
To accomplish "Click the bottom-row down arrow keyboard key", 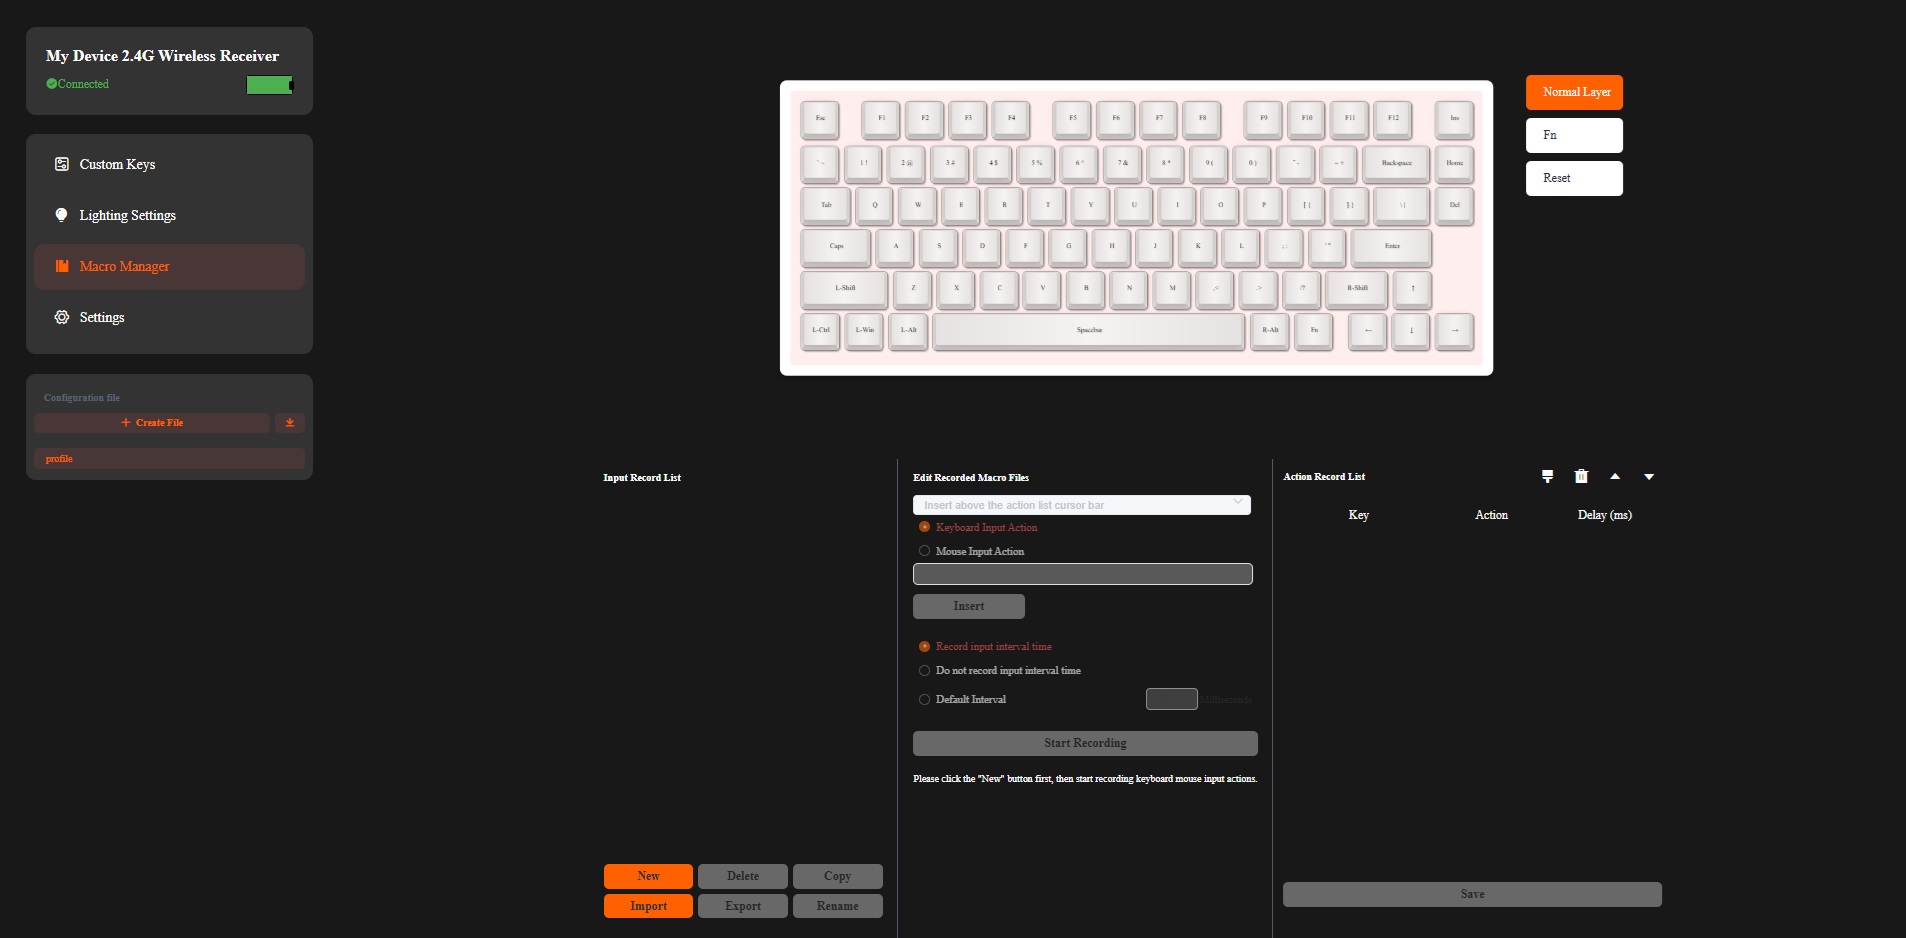I will point(1412,330).
